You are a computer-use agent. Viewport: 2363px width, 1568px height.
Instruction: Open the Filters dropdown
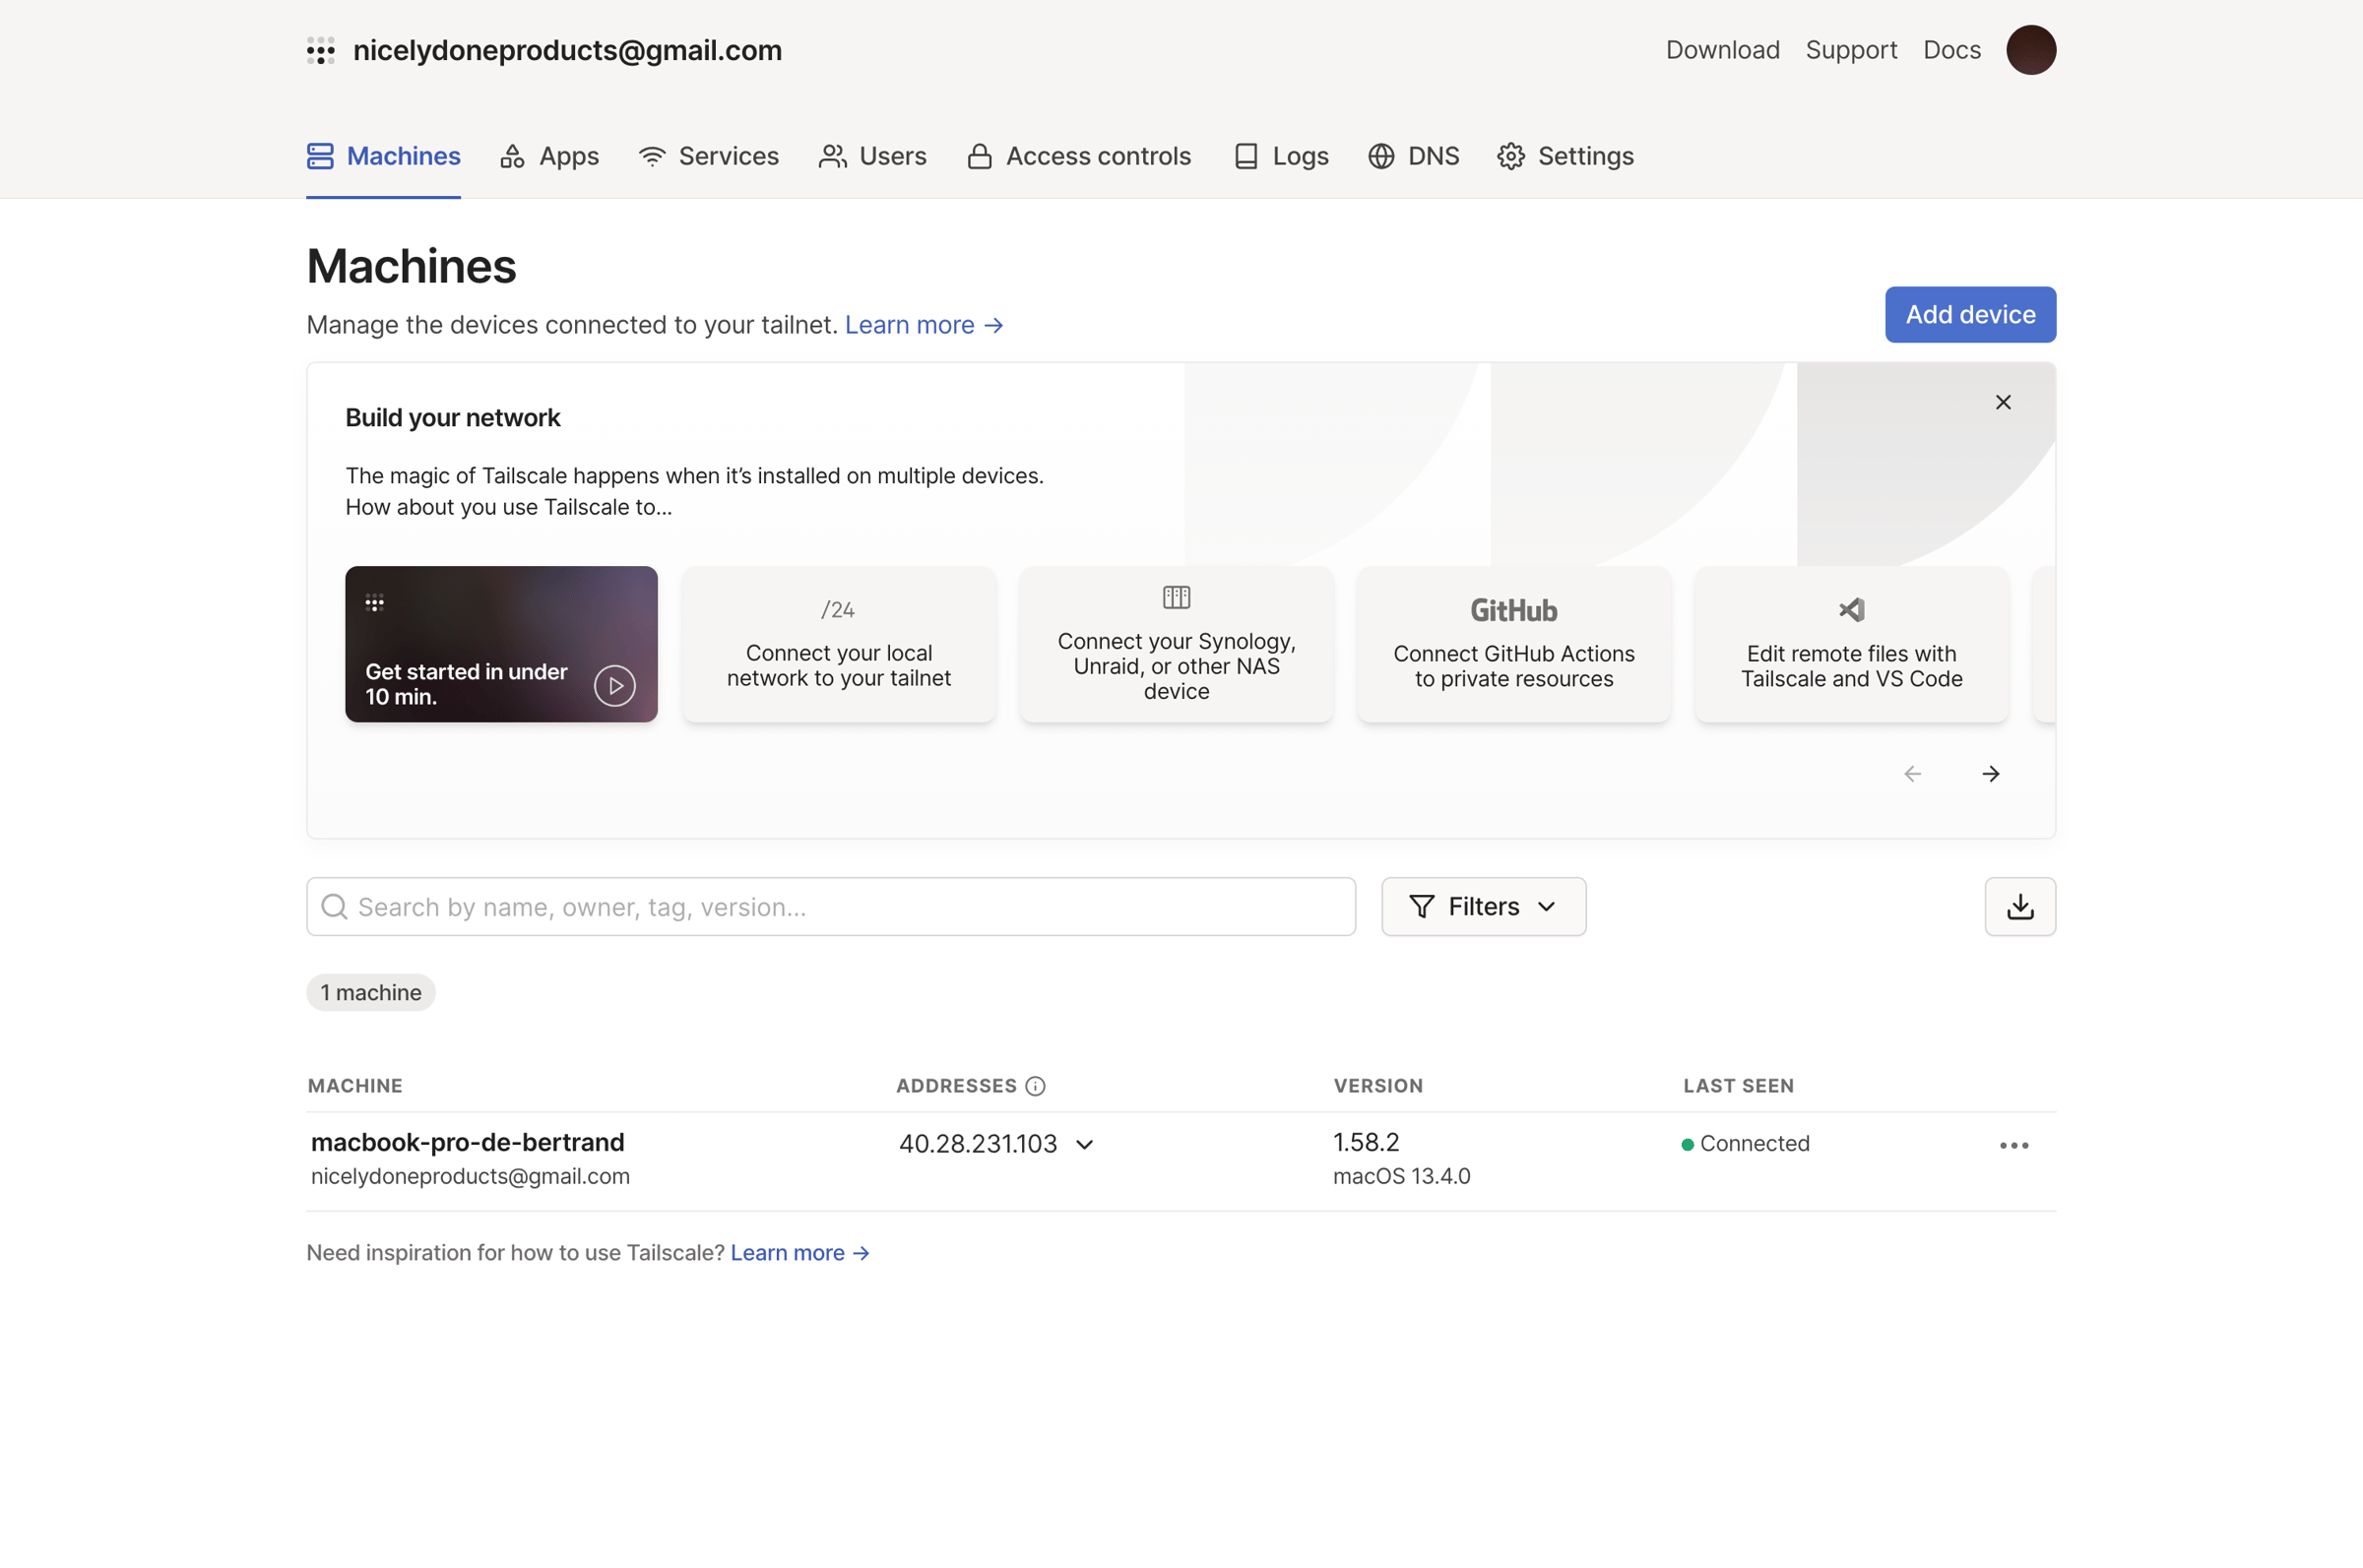[x=1483, y=906]
